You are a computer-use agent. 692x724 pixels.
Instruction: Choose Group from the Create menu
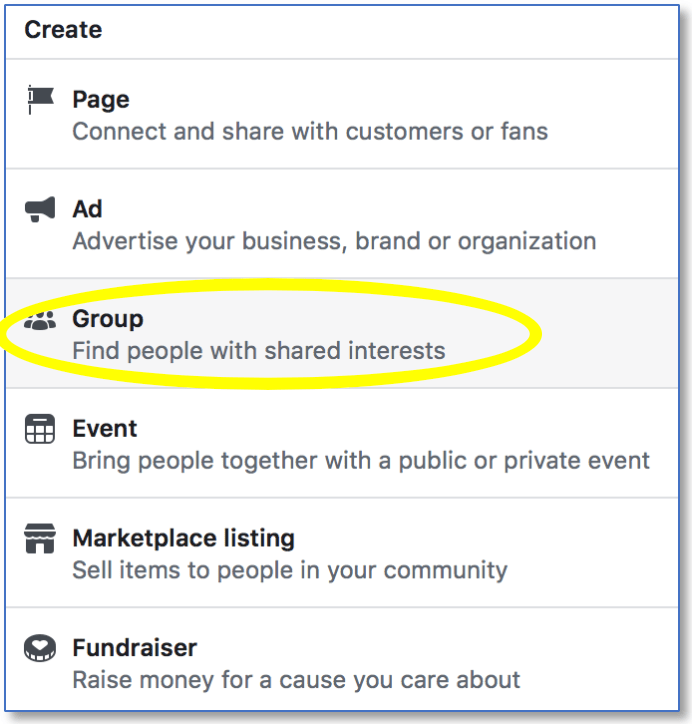(x=108, y=319)
